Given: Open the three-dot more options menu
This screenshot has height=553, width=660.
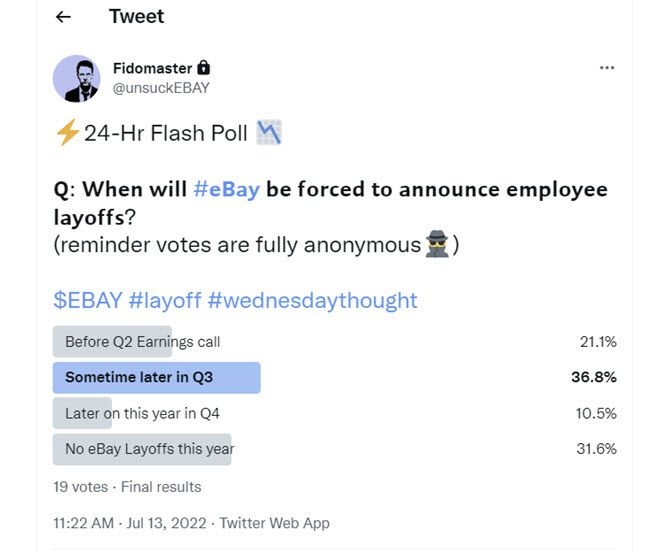Looking at the screenshot, I should [606, 68].
